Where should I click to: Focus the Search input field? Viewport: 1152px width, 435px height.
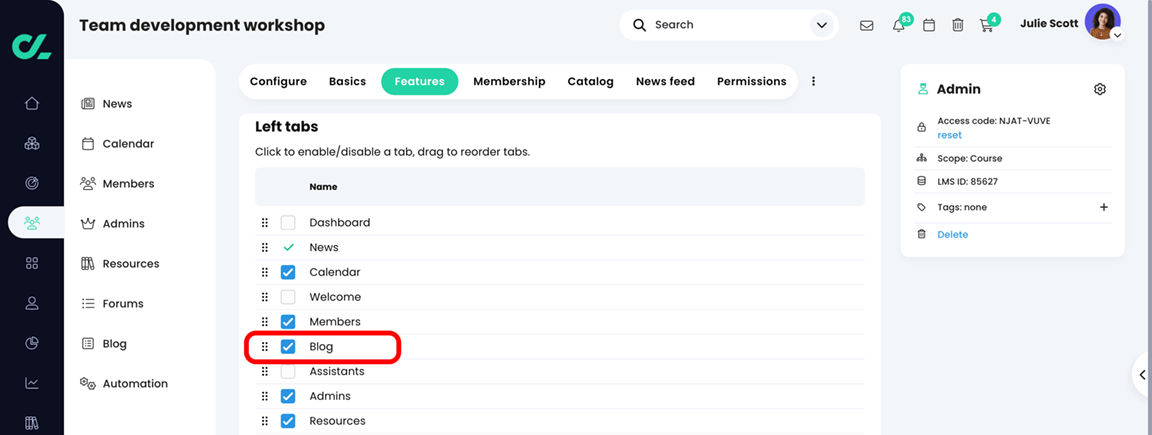point(727,25)
